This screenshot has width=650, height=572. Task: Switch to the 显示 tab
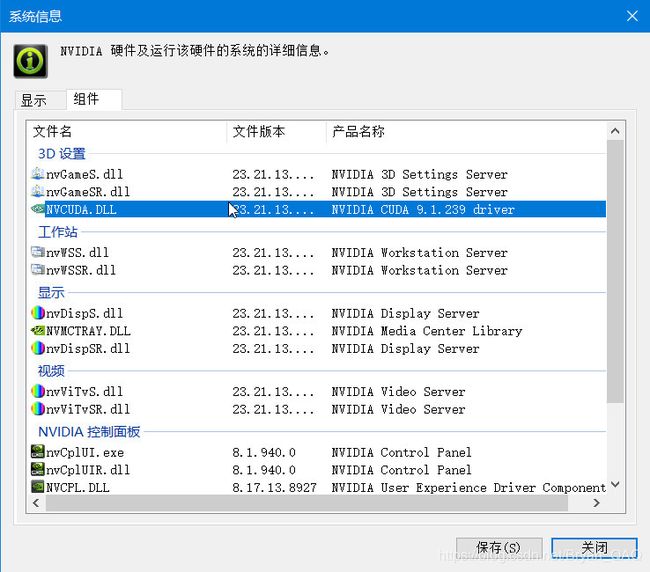tap(41, 100)
